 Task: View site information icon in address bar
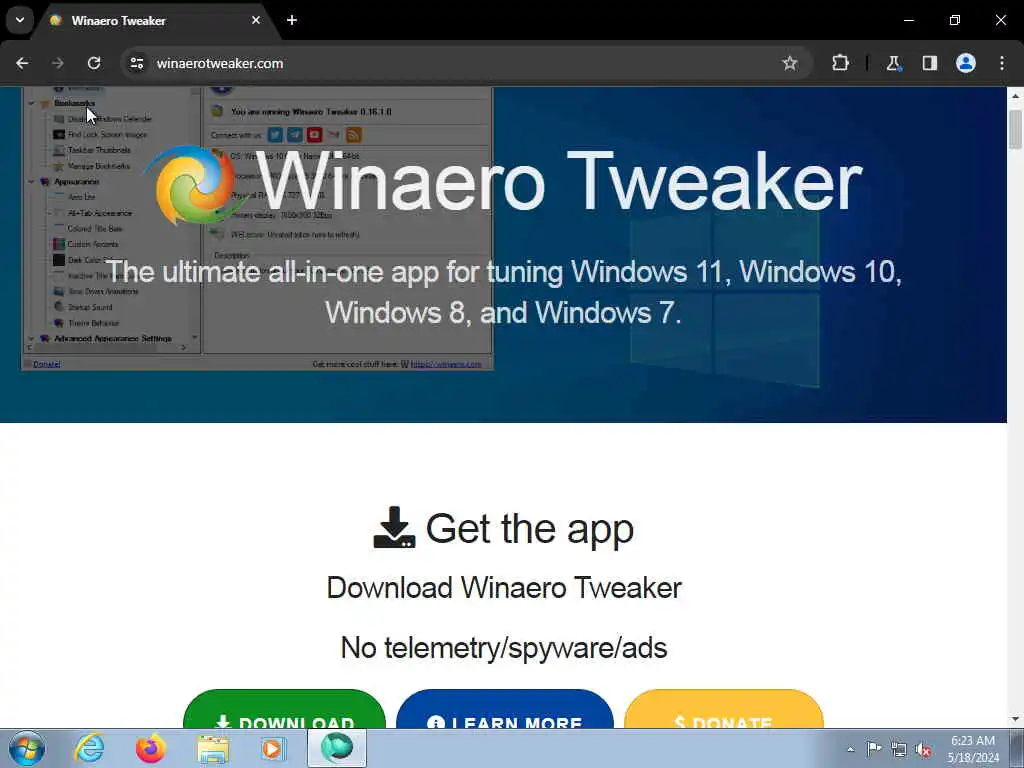coord(136,63)
